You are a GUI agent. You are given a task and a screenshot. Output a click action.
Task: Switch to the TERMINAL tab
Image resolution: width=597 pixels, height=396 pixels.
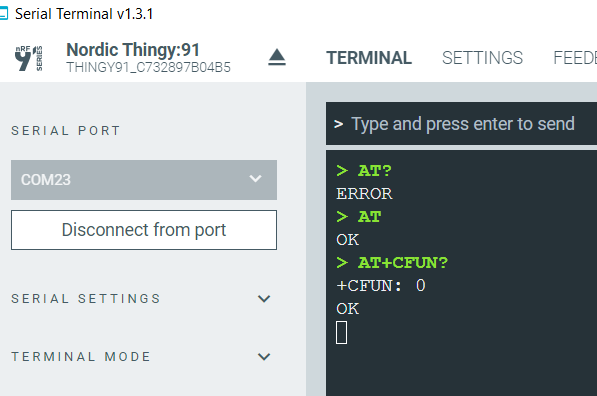[369, 58]
